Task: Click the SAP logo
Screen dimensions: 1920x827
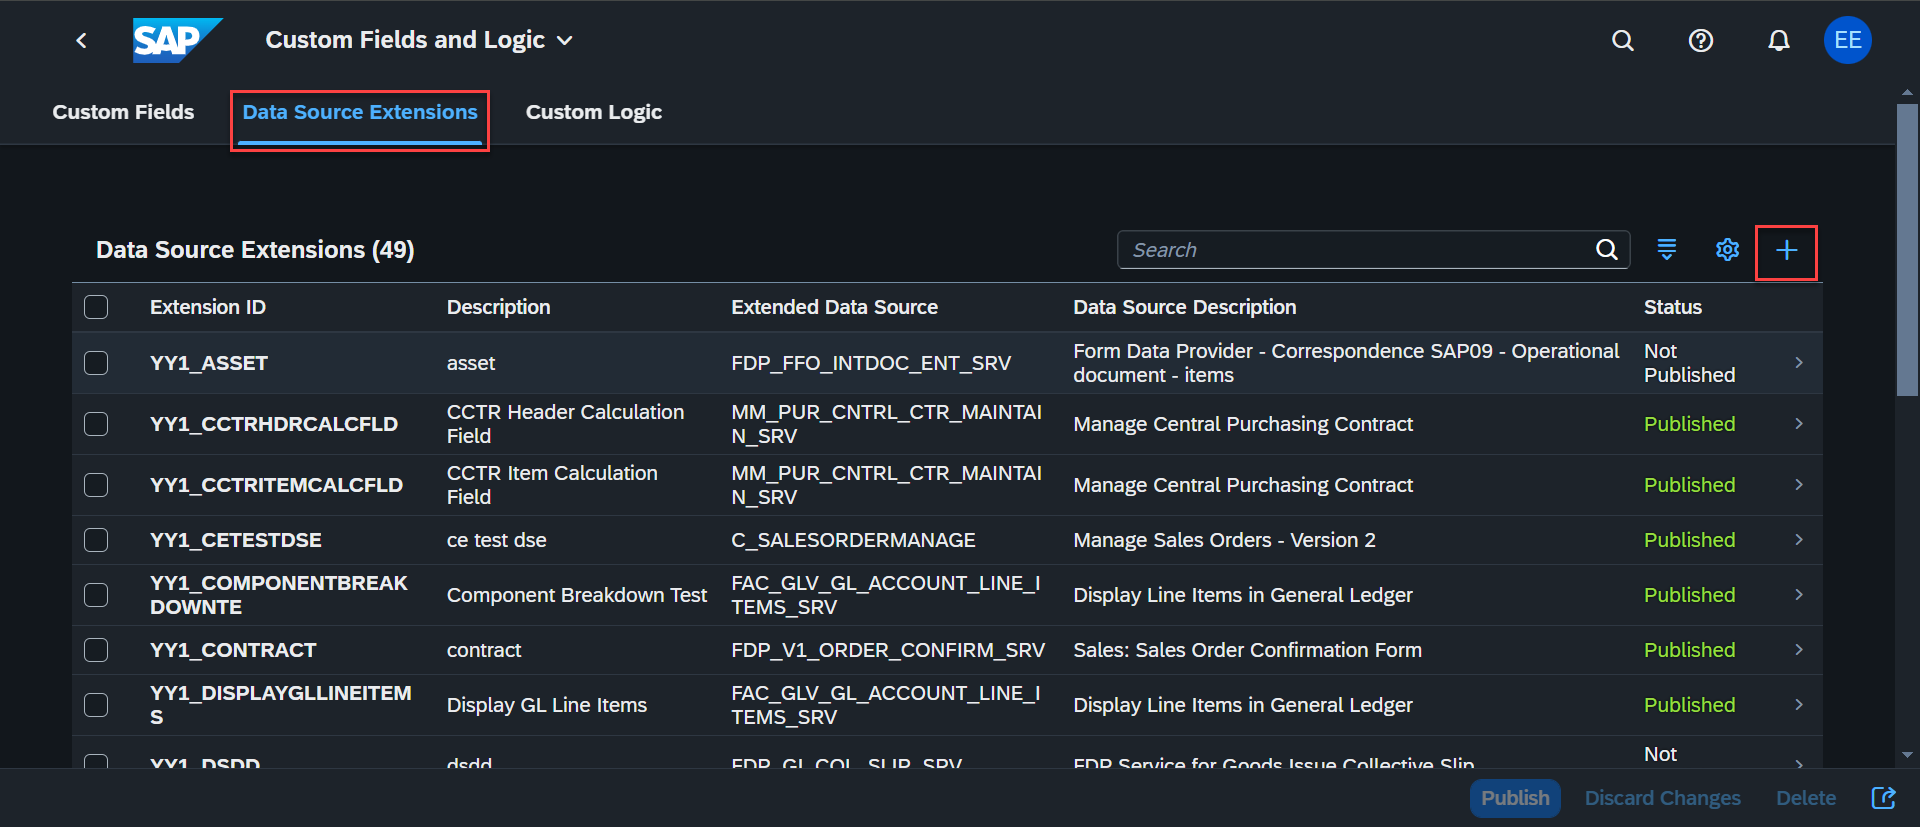Action: point(178,40)
